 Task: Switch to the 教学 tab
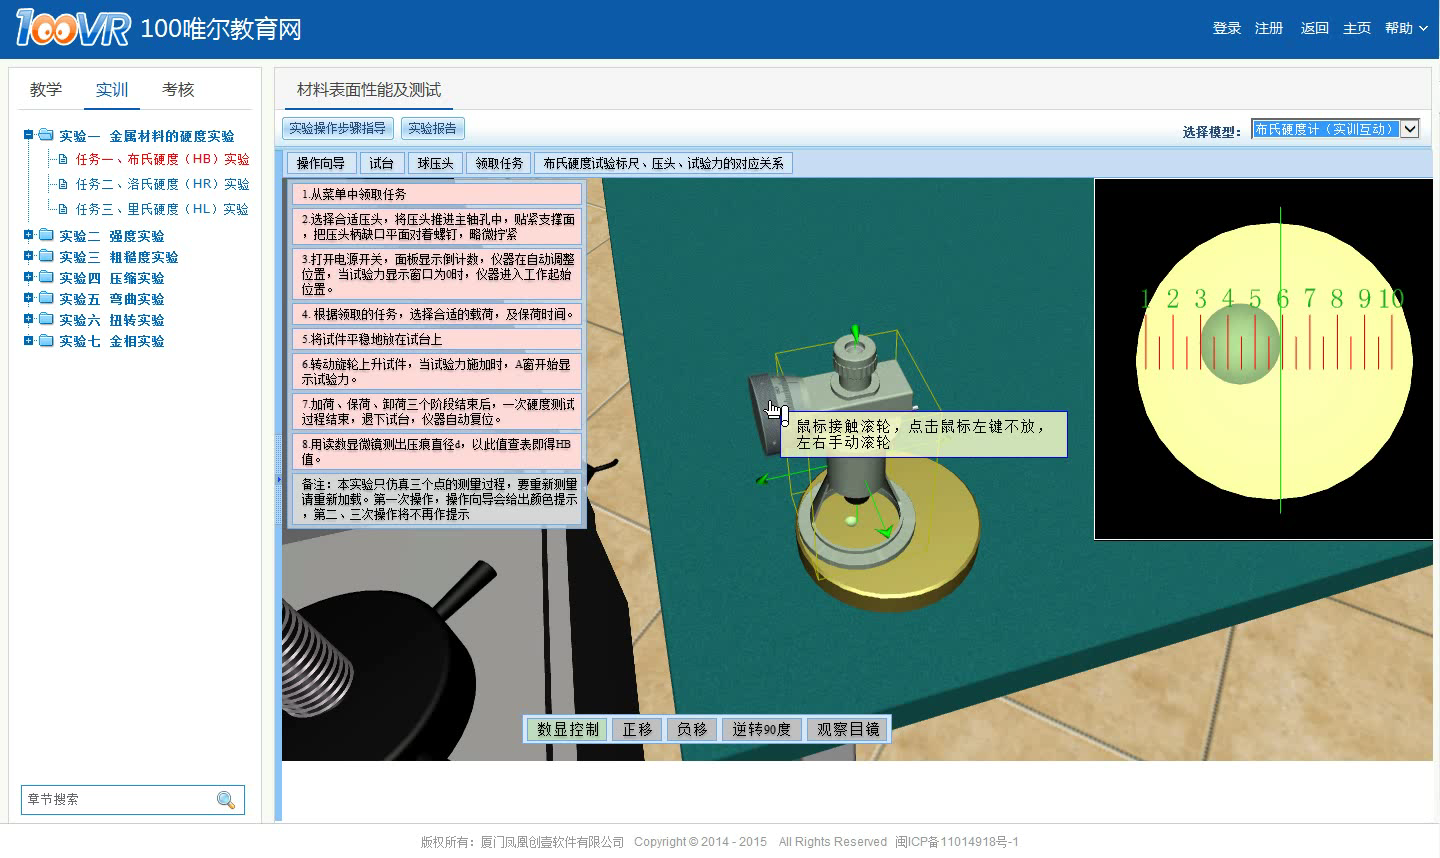[x=46, y=90]
